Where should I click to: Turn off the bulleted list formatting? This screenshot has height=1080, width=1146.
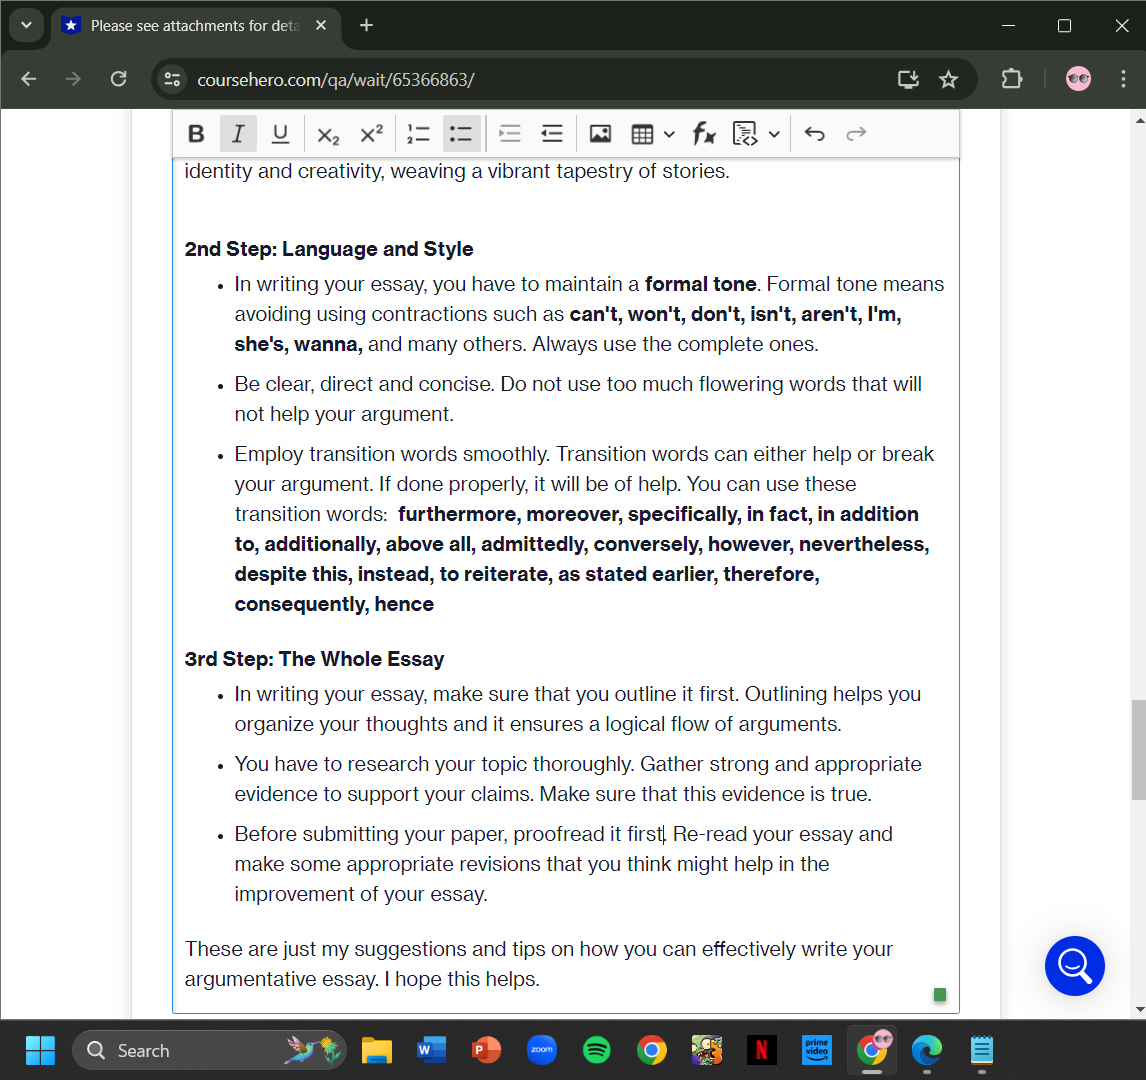click(461, 133)
